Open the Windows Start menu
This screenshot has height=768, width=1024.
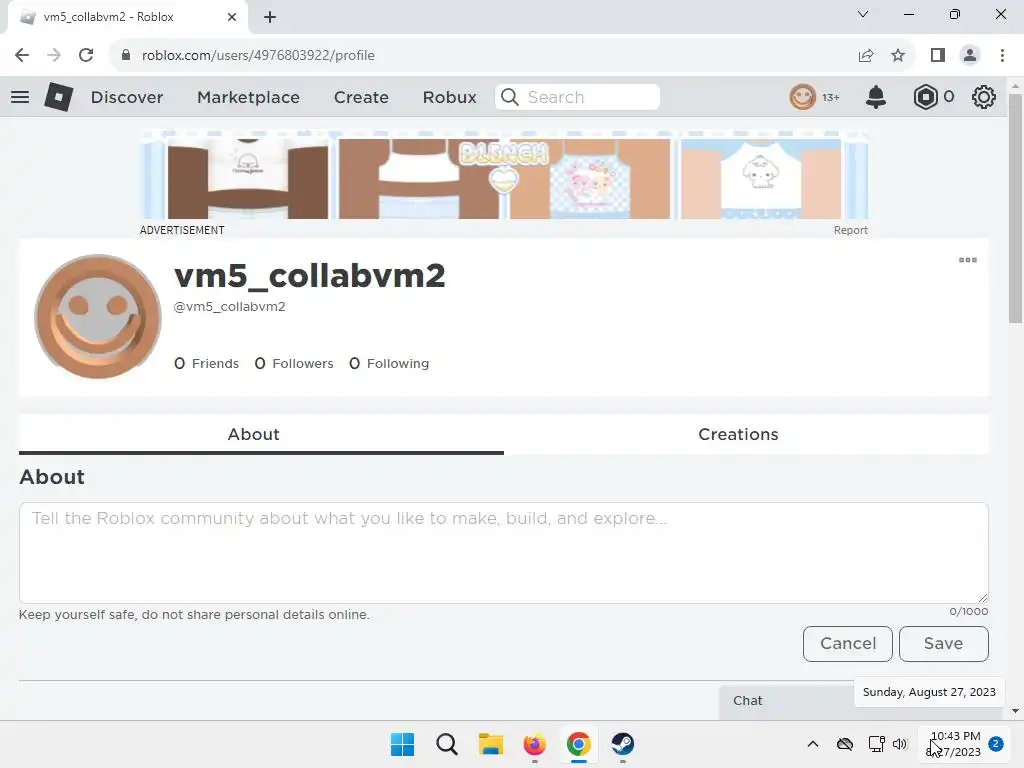pyautogui.click(x=402, y=744)
